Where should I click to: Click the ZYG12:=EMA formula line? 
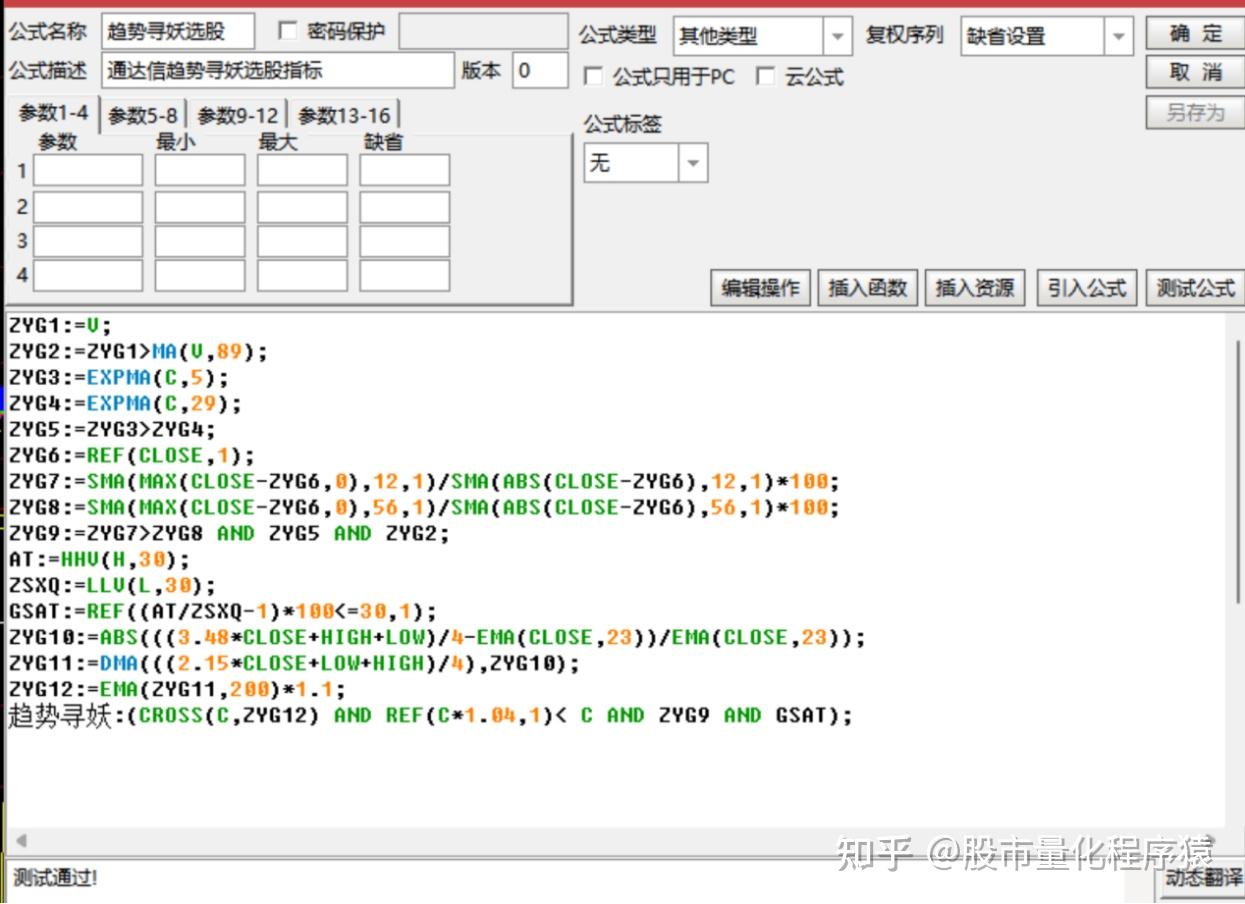(x=177, y=689)
